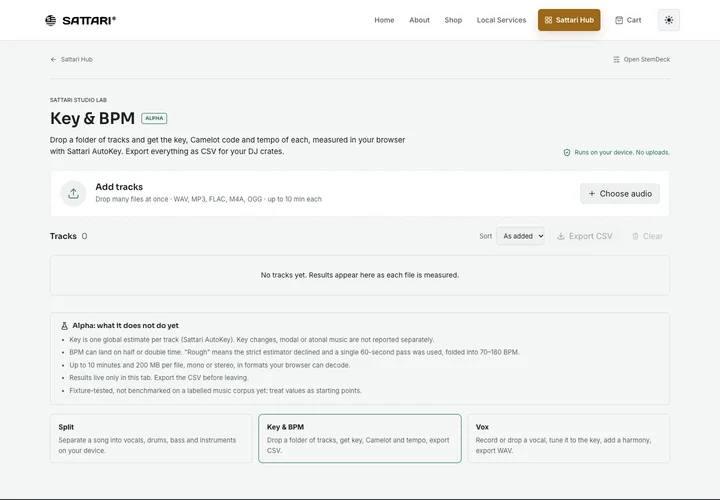This screenshot has width=720, height=500.
Task: Click the SATTARI wordmark
Action: [x=89, y=20]
